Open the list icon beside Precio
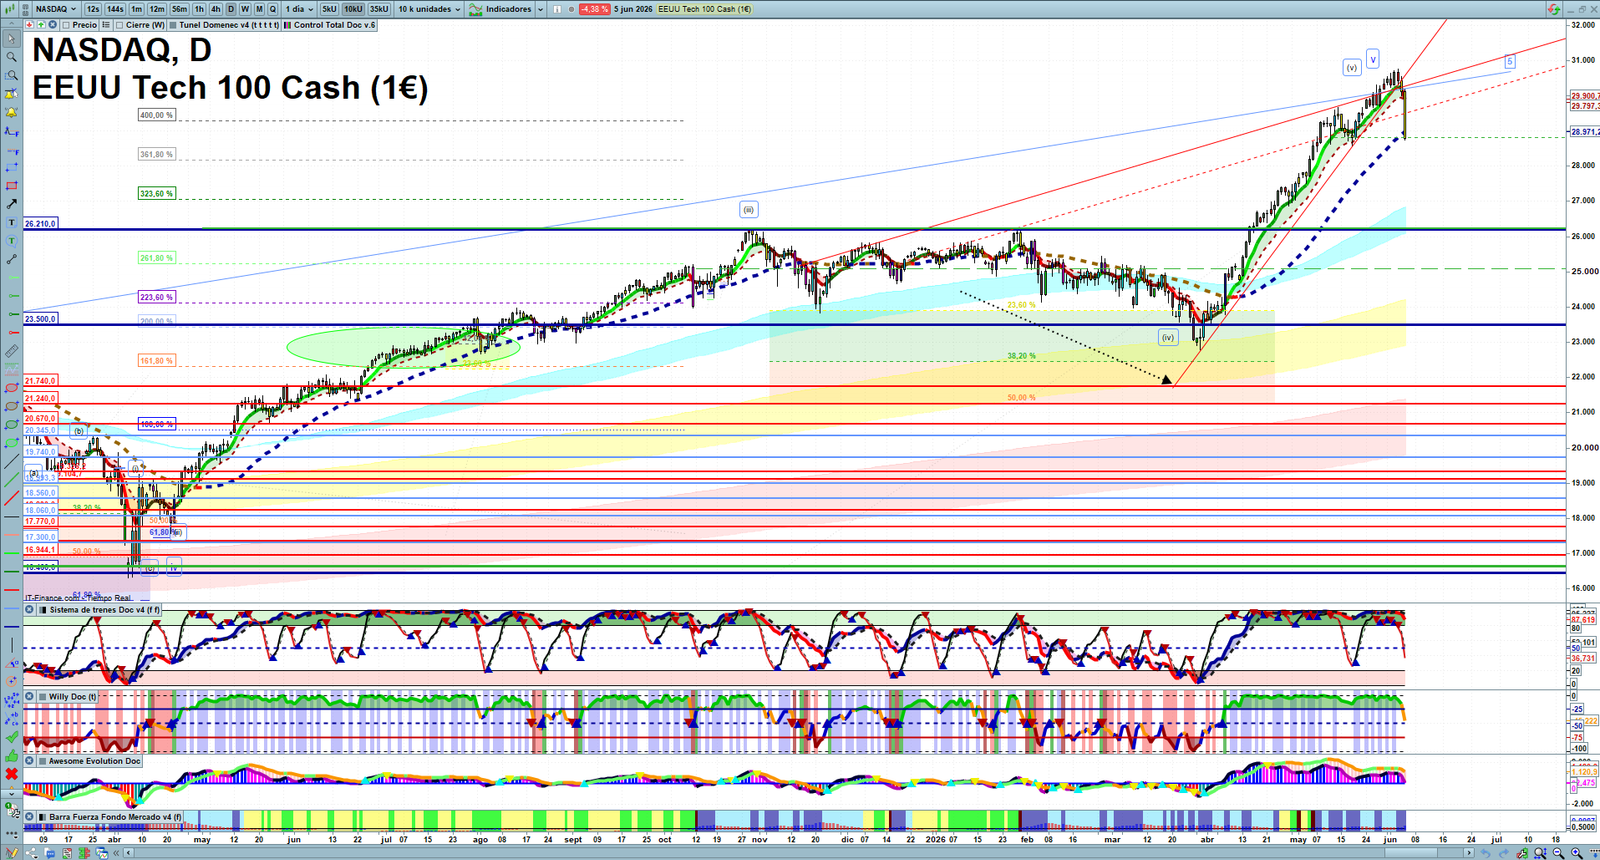Screen dimensions: 1600x860 coord(106,25)
